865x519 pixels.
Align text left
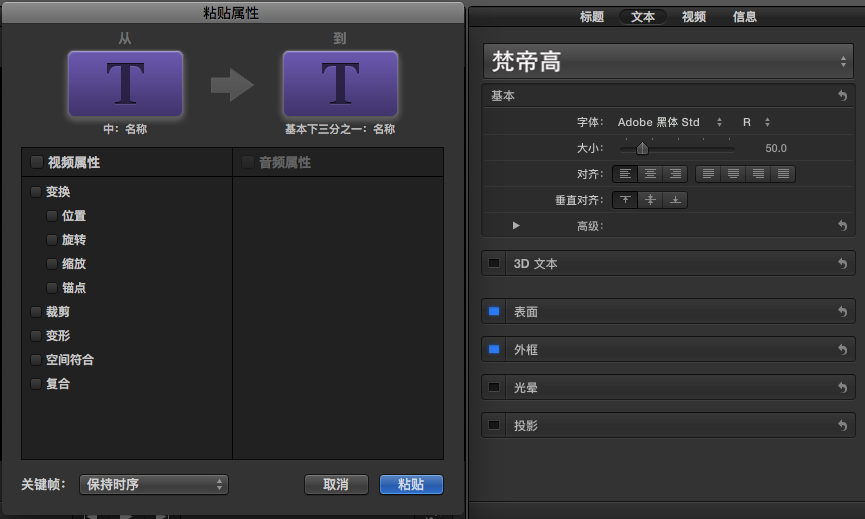625,174
